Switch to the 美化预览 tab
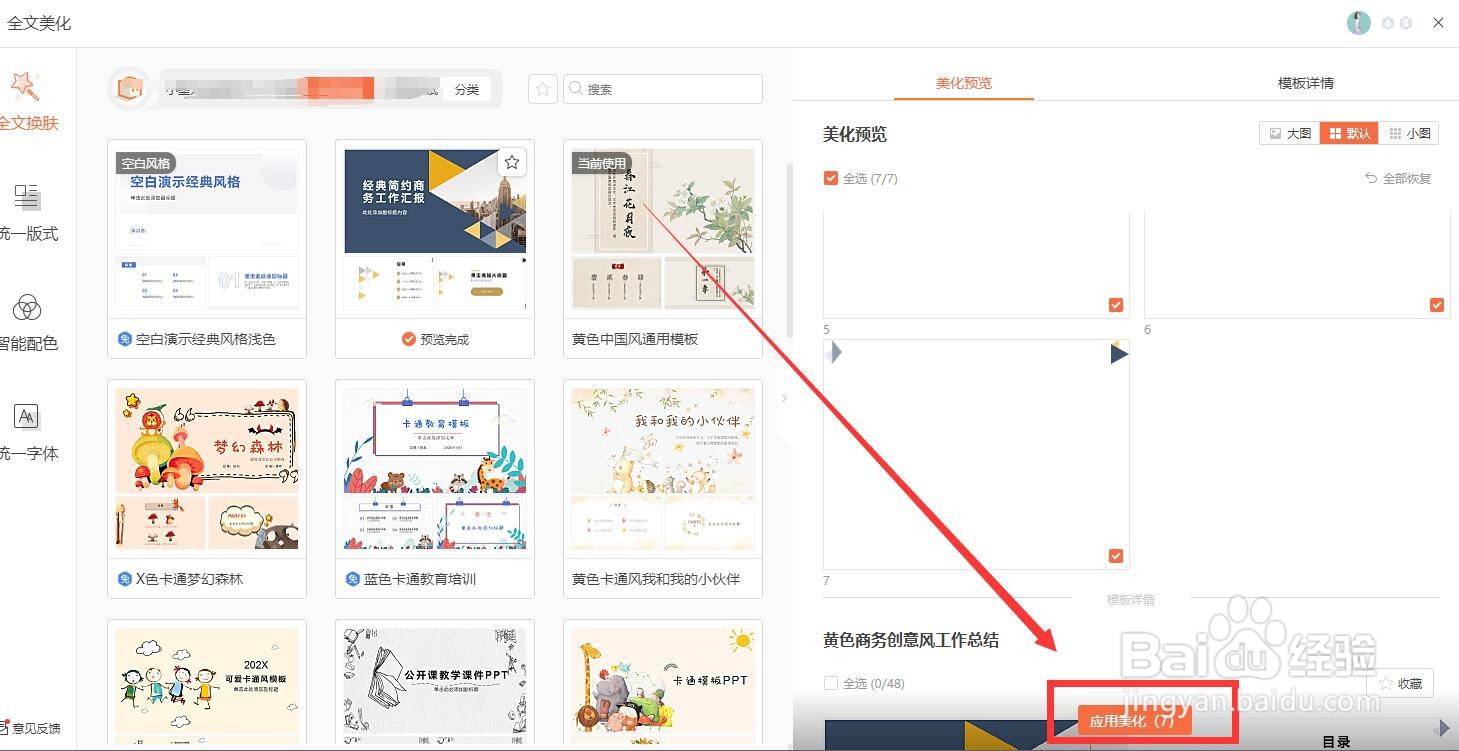The image size is (1459, 751). (964, 83)
